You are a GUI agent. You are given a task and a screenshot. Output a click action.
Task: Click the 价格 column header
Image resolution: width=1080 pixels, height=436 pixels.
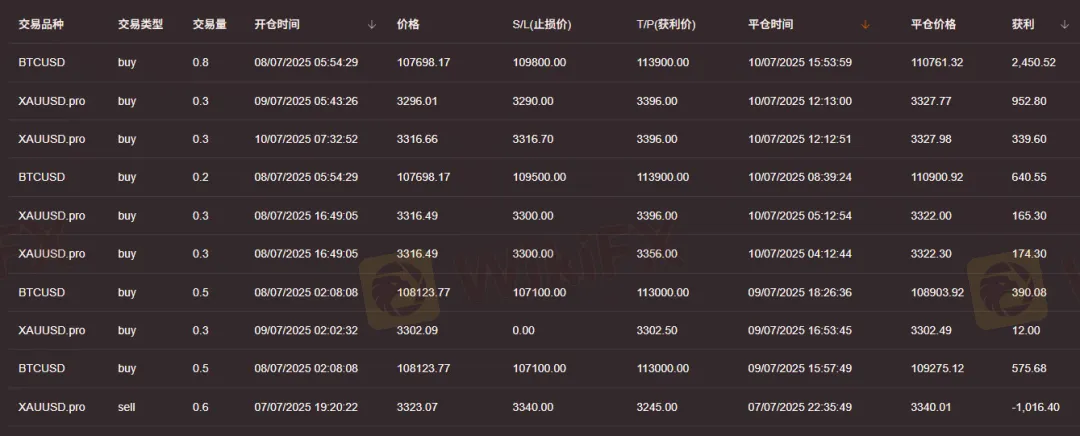point(408,25)
